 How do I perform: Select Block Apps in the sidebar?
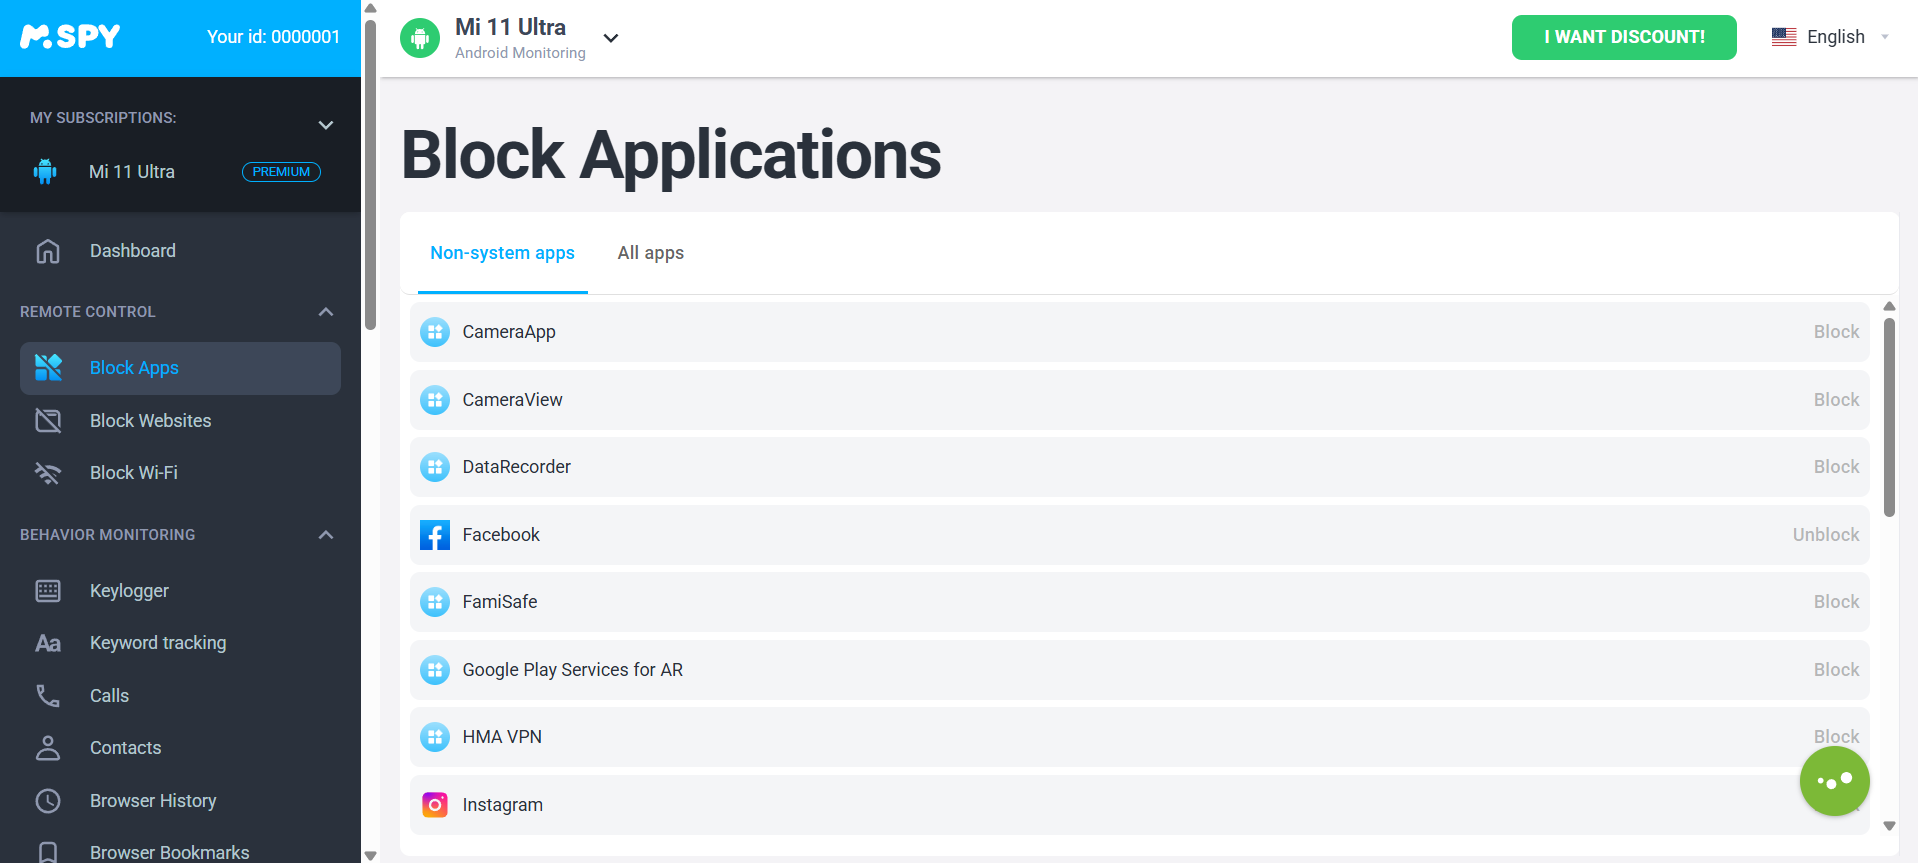(x=180, y=368)
